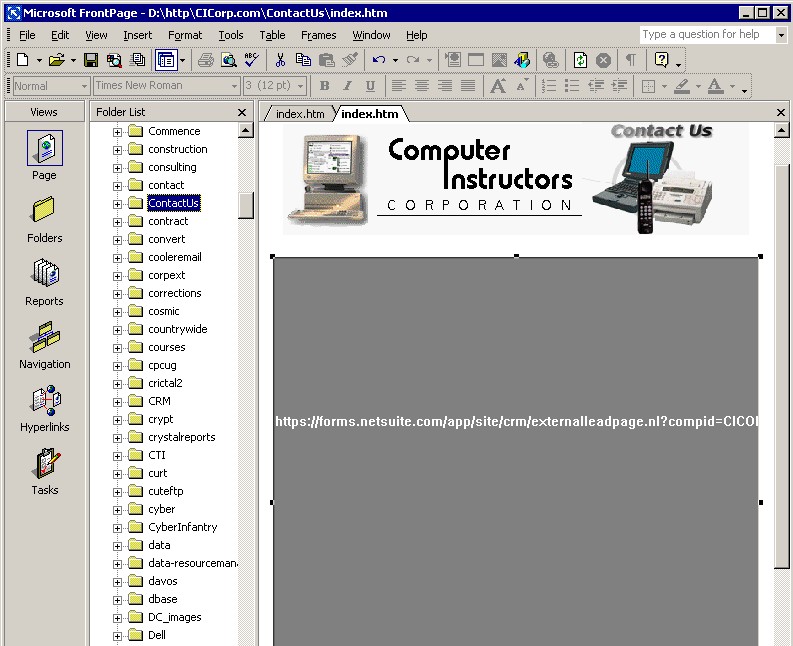This screenshot has height=646, width=793.
Task: Open the Frames menu
Action: tap(319, 35)
